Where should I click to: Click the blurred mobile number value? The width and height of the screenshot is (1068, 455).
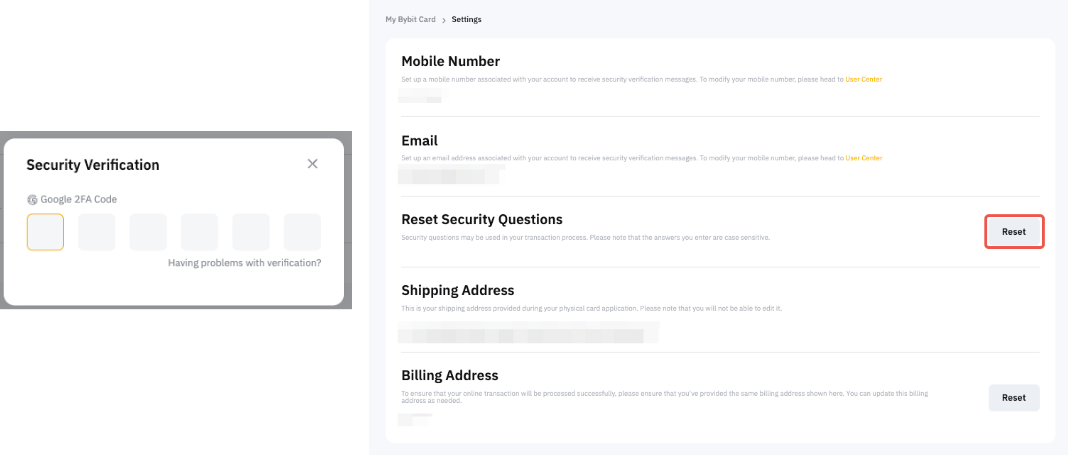pos(420,96)
